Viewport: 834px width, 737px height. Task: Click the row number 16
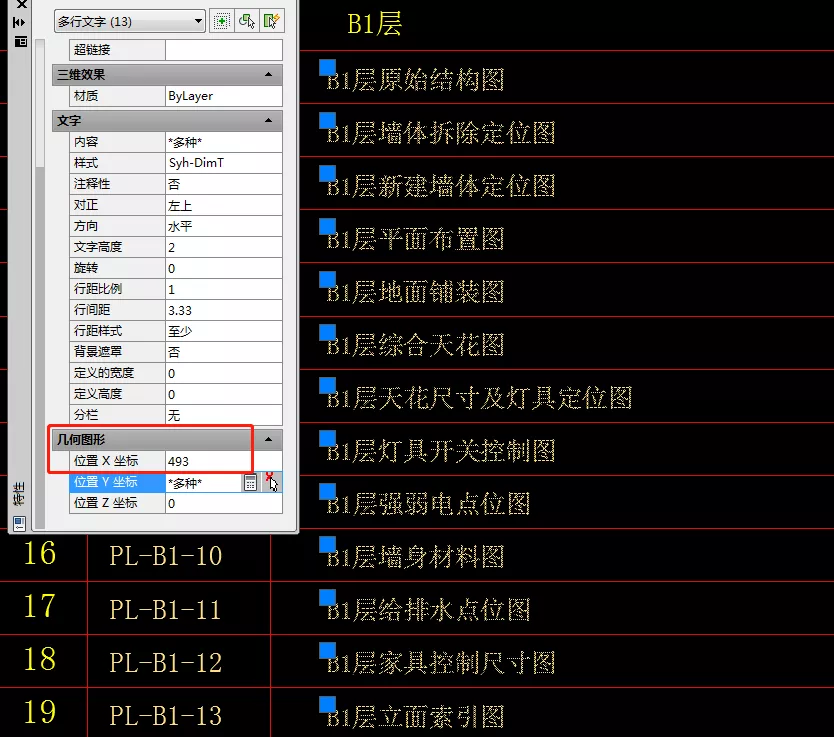[40, 554]
